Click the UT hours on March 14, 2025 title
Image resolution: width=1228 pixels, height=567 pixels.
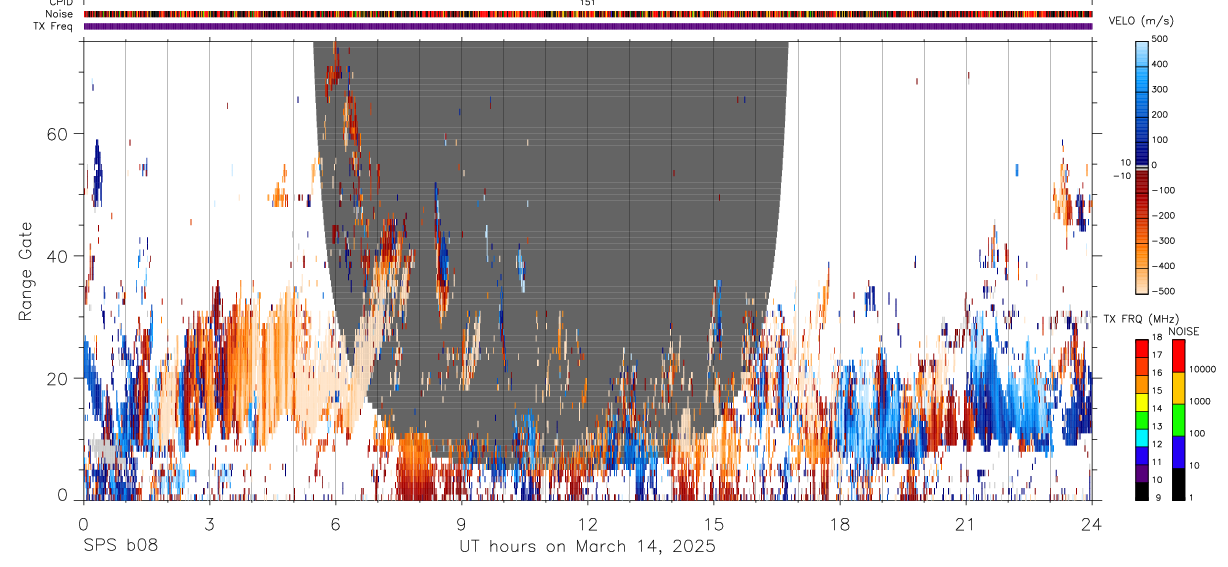(x=587, y=546)
